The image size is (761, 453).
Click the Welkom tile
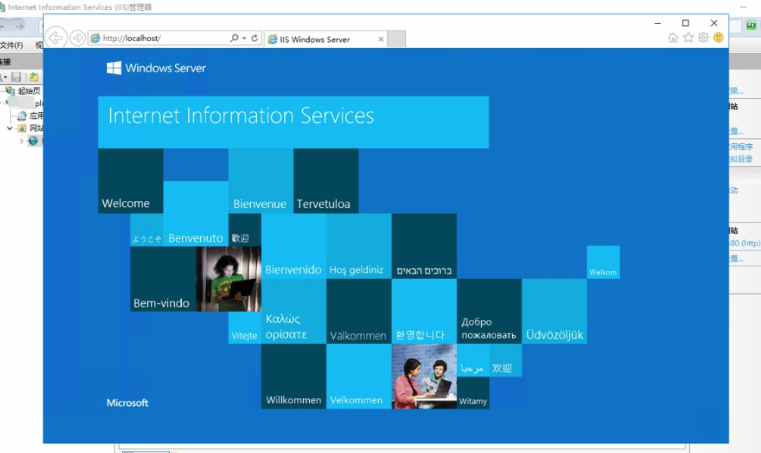[x=603, y=262]
